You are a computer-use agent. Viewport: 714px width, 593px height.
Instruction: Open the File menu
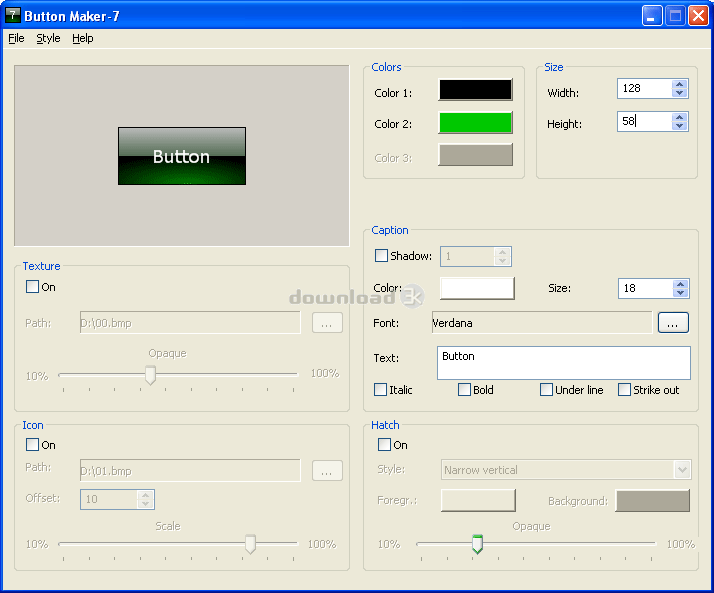pyautogui.click(x=16, y=38)
